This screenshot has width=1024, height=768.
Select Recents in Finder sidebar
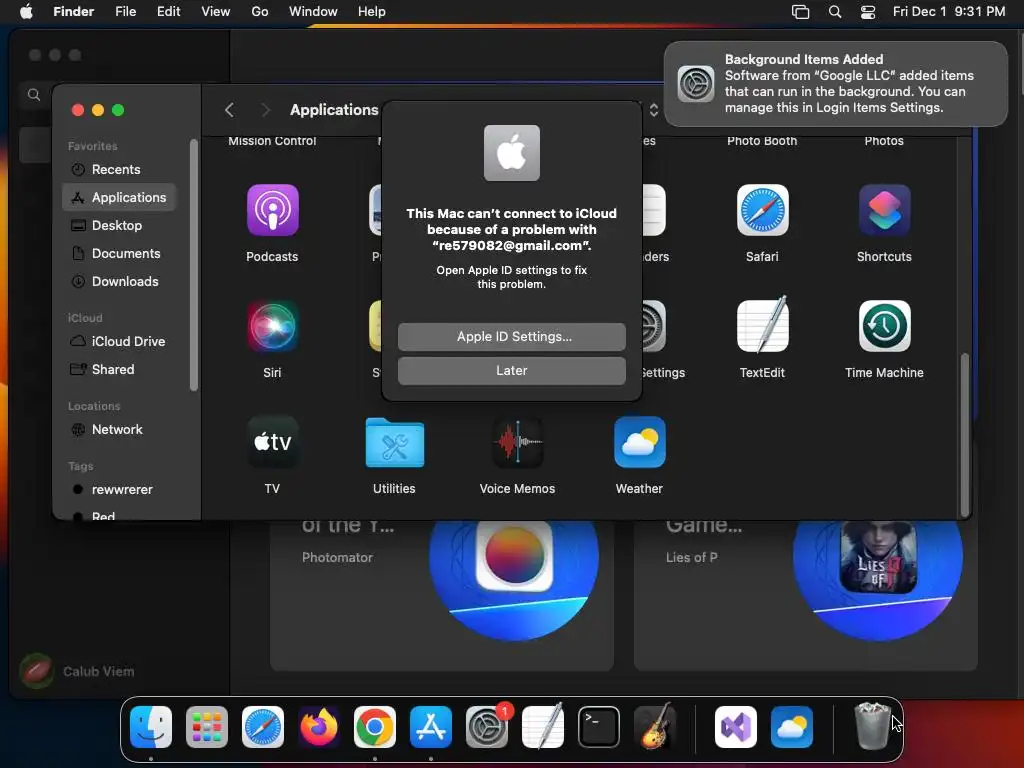pyautogui.click(x=119, y=169)
